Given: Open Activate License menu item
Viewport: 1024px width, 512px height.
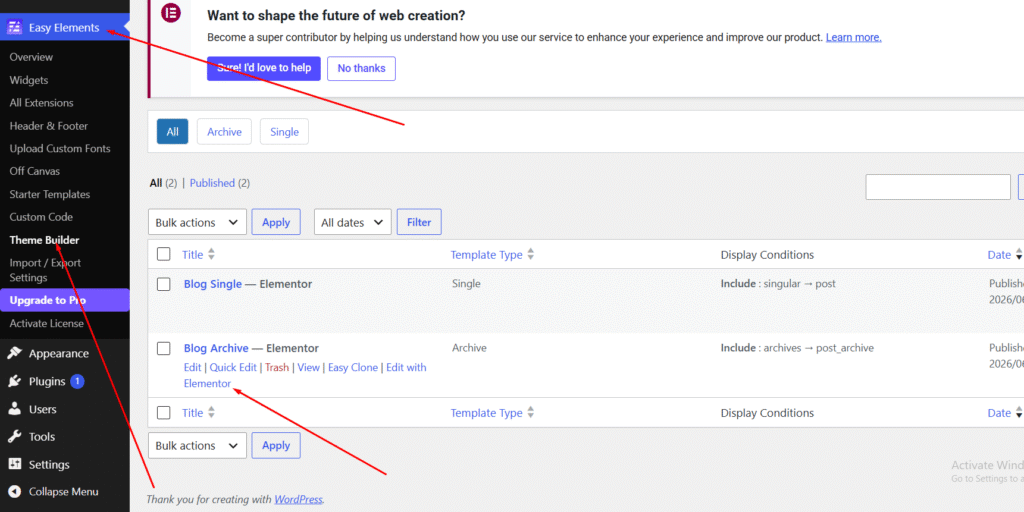Looking at the screenshot, I should tap(46, 323).
